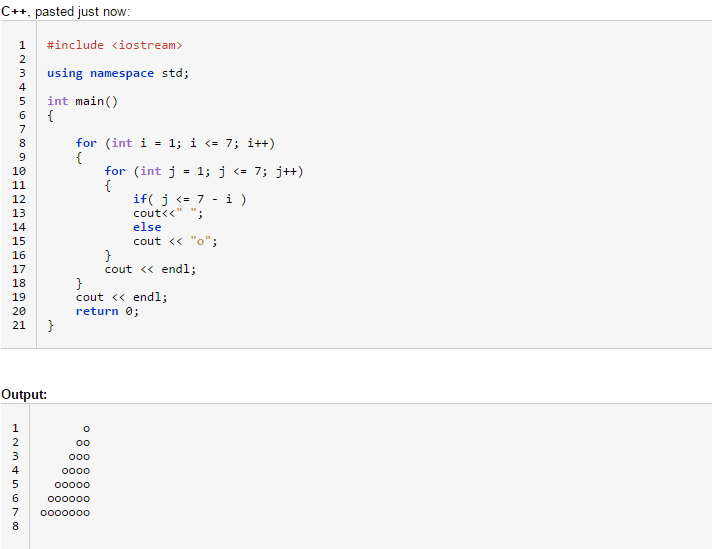Click the closing brace on line 21
Screen dimensions: 712x549
coord(51,325)
